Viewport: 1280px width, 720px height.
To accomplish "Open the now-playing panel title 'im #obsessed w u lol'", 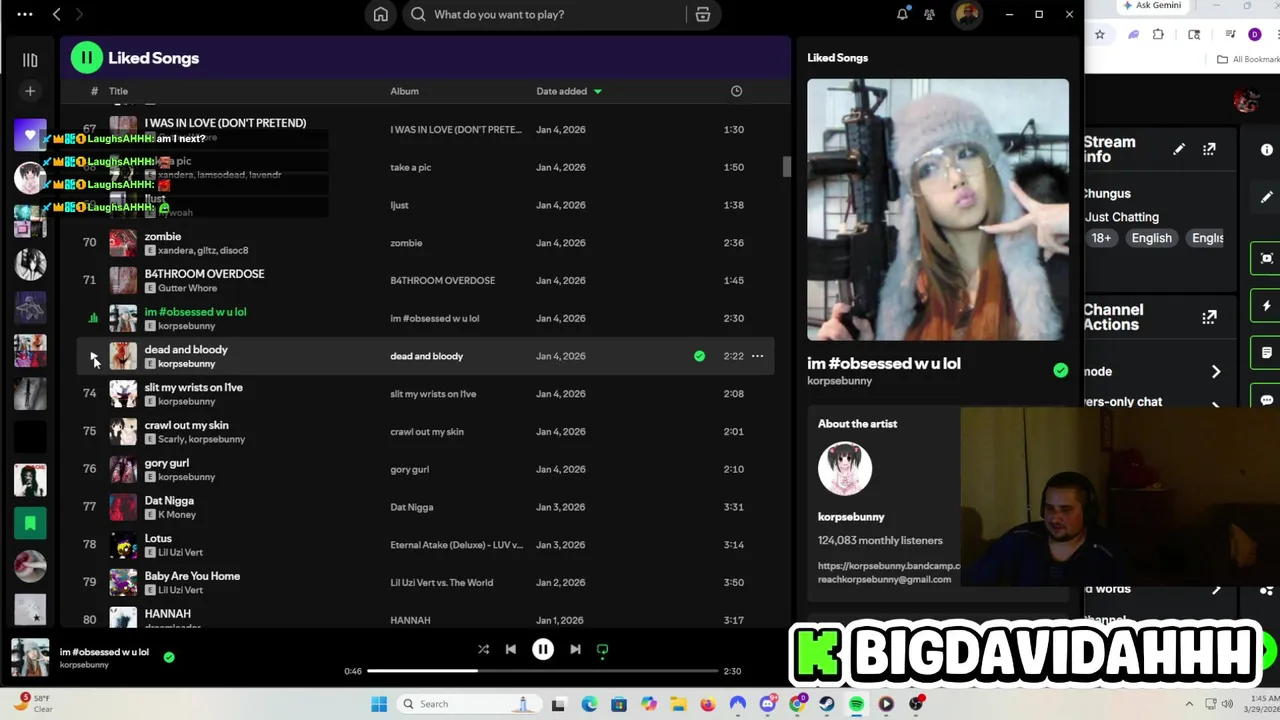I will [884, 363].
